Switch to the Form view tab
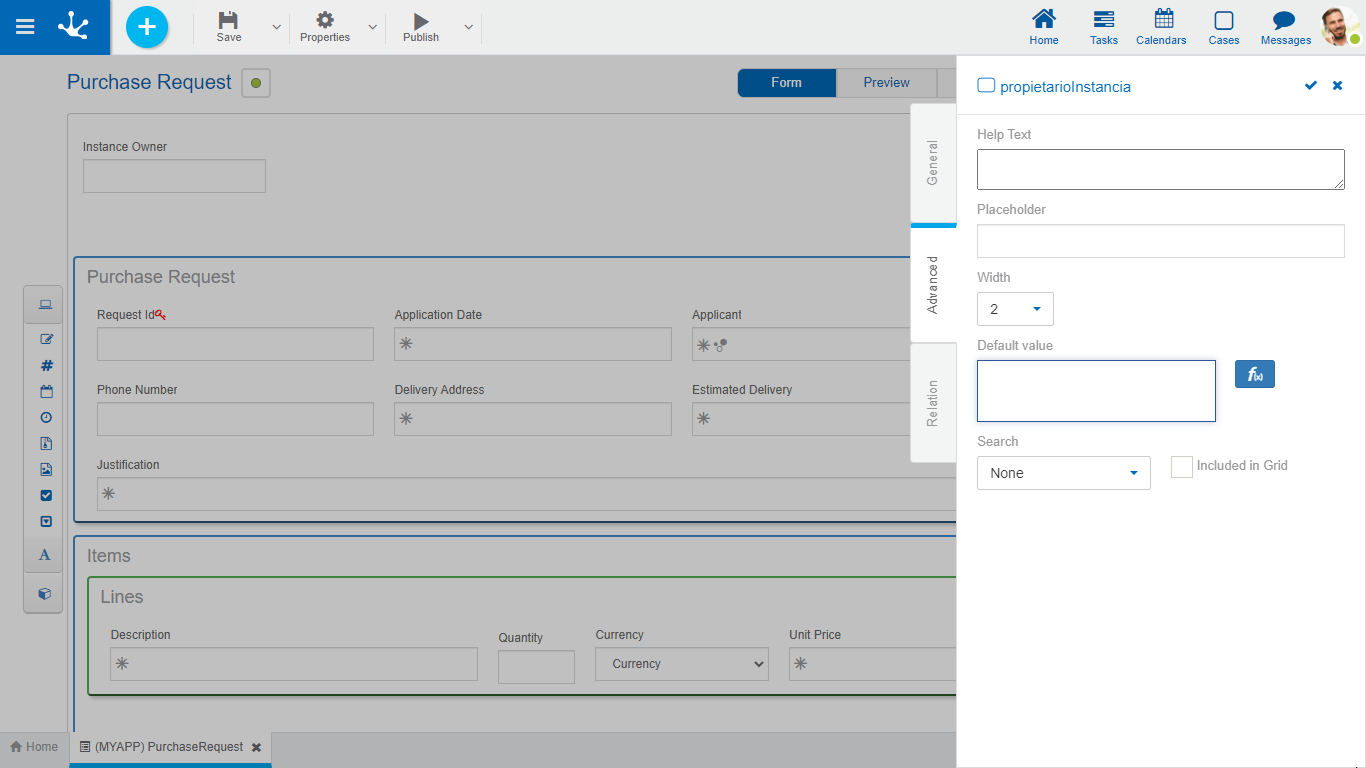 (x=787, y=83)
